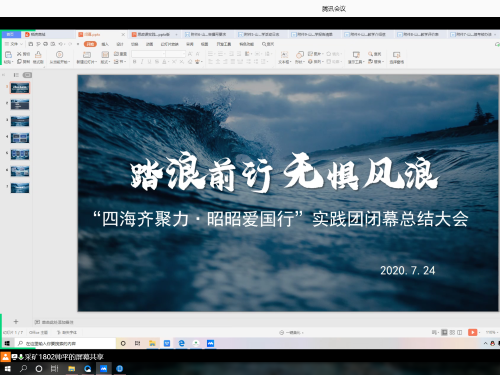
Task: Click the add slide plus button
Action: [16, 322]
